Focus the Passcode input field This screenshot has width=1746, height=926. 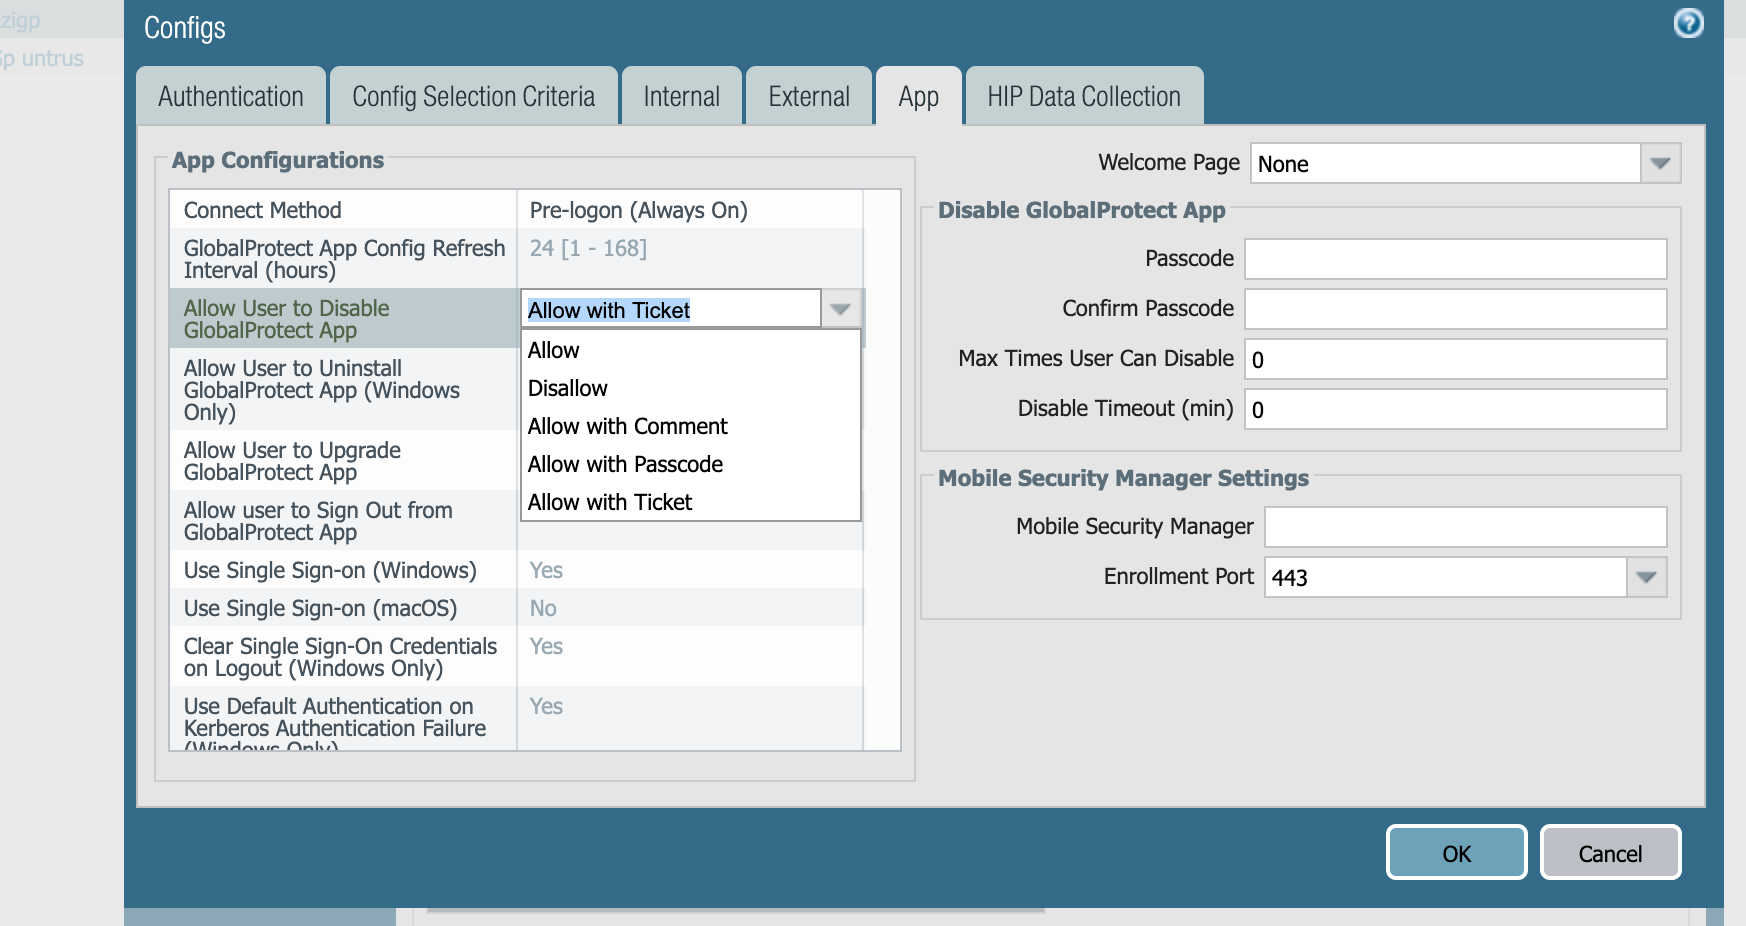pyautogui.click(x=1454, y=259)
